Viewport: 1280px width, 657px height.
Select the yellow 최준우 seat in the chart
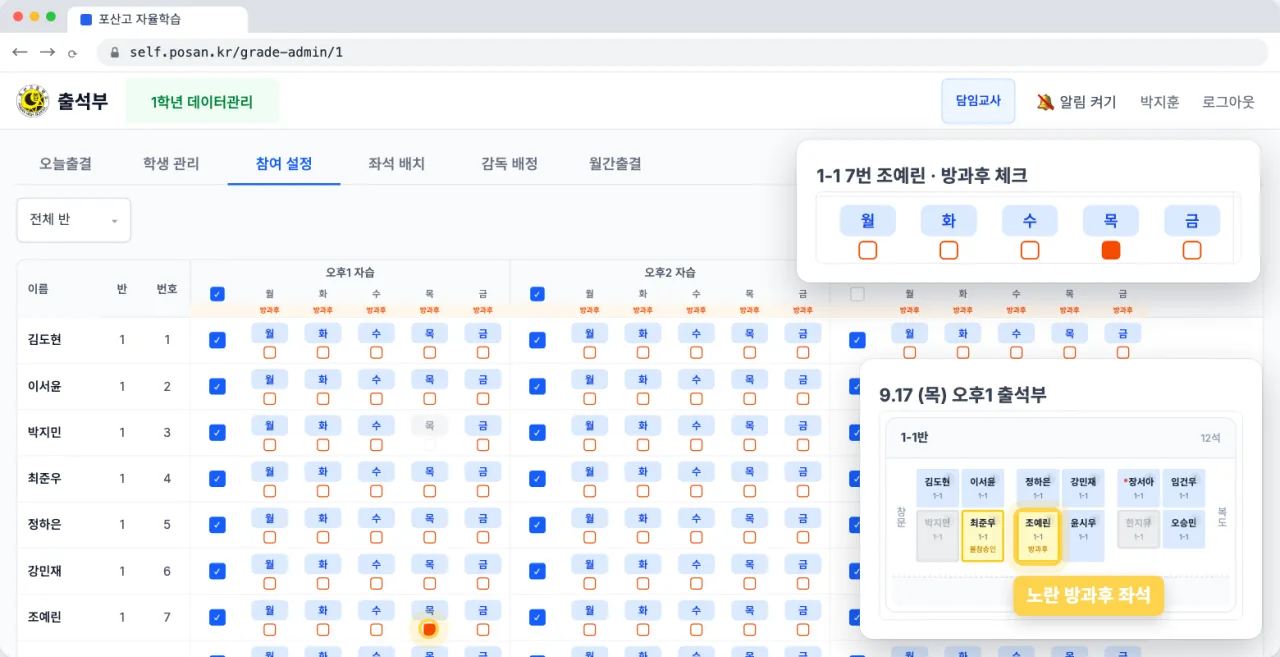point(982,535)
